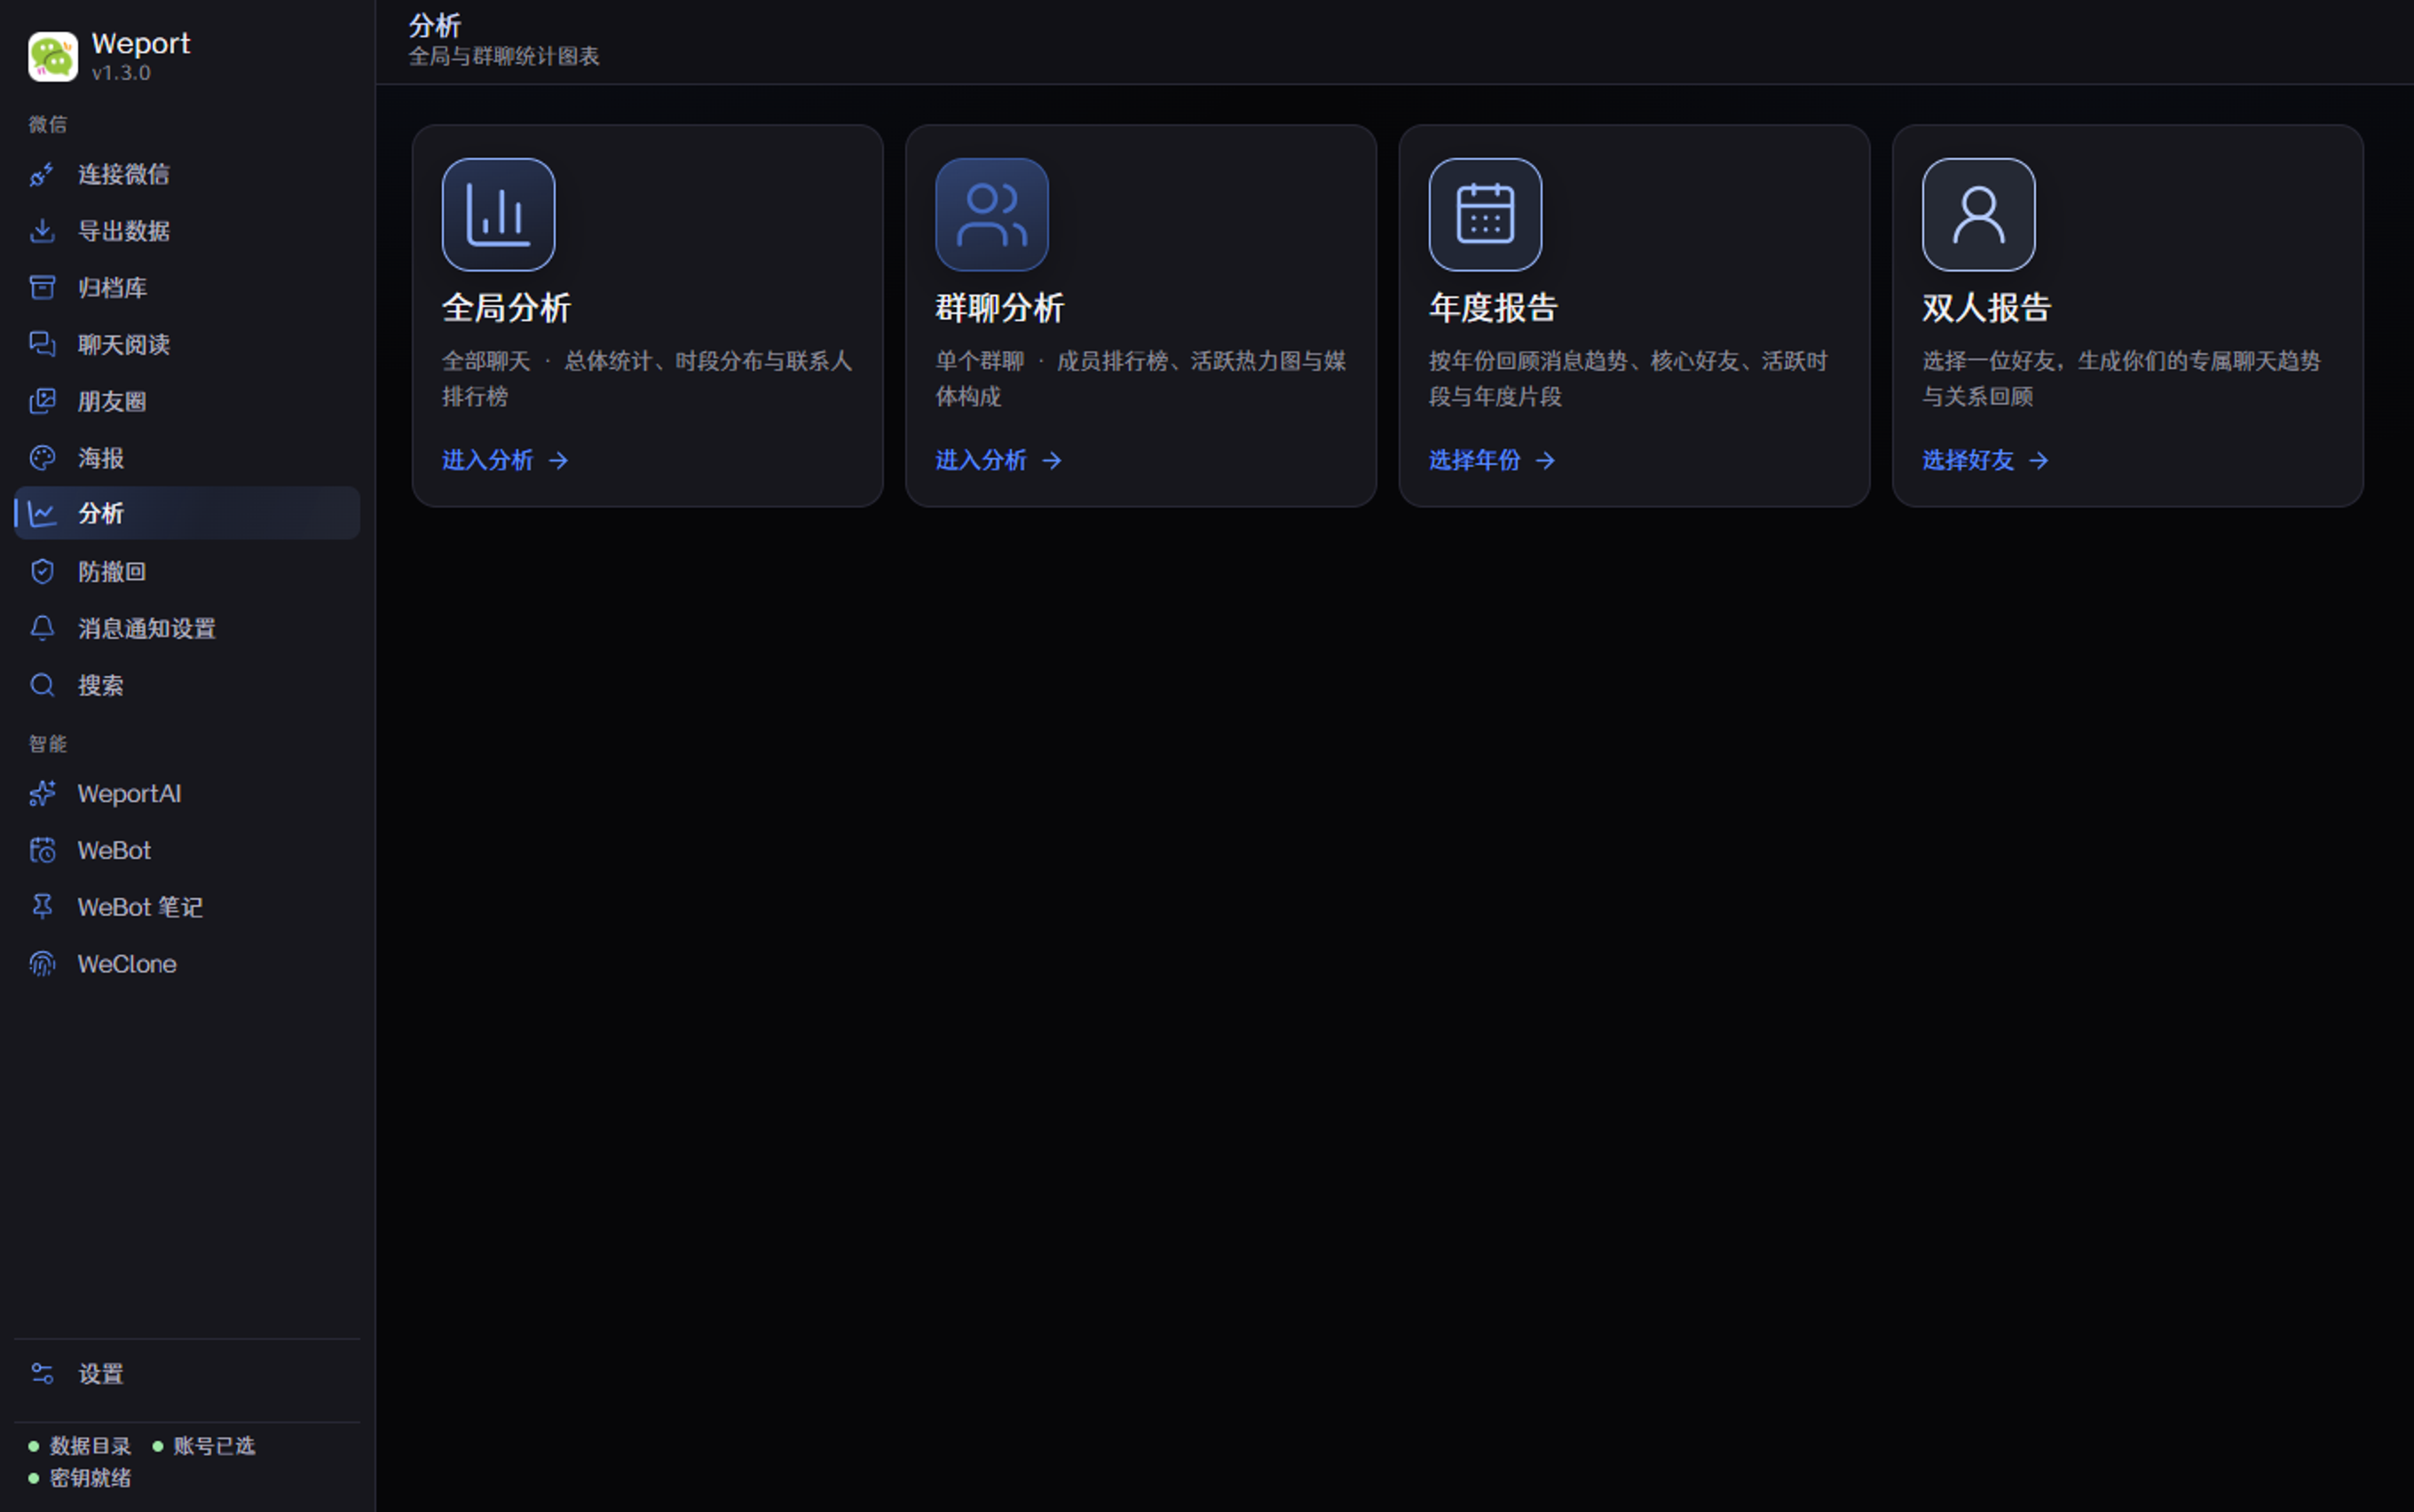Select the 分析 sidebar item
Screen dimensions: 2414x1512
187,514
